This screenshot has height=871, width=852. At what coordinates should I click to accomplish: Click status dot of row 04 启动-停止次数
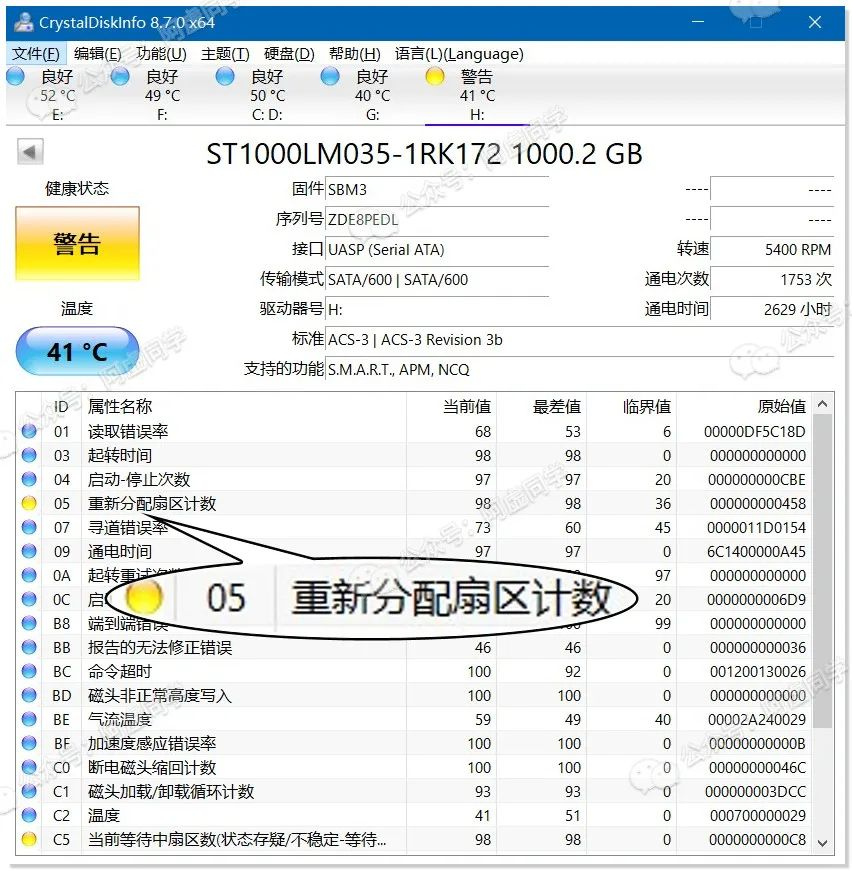29,479
